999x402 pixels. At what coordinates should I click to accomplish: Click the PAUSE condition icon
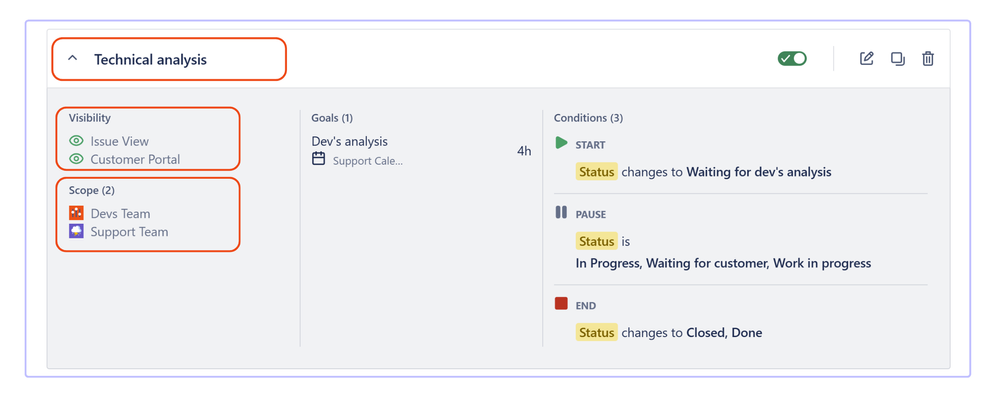coord(561,212)
